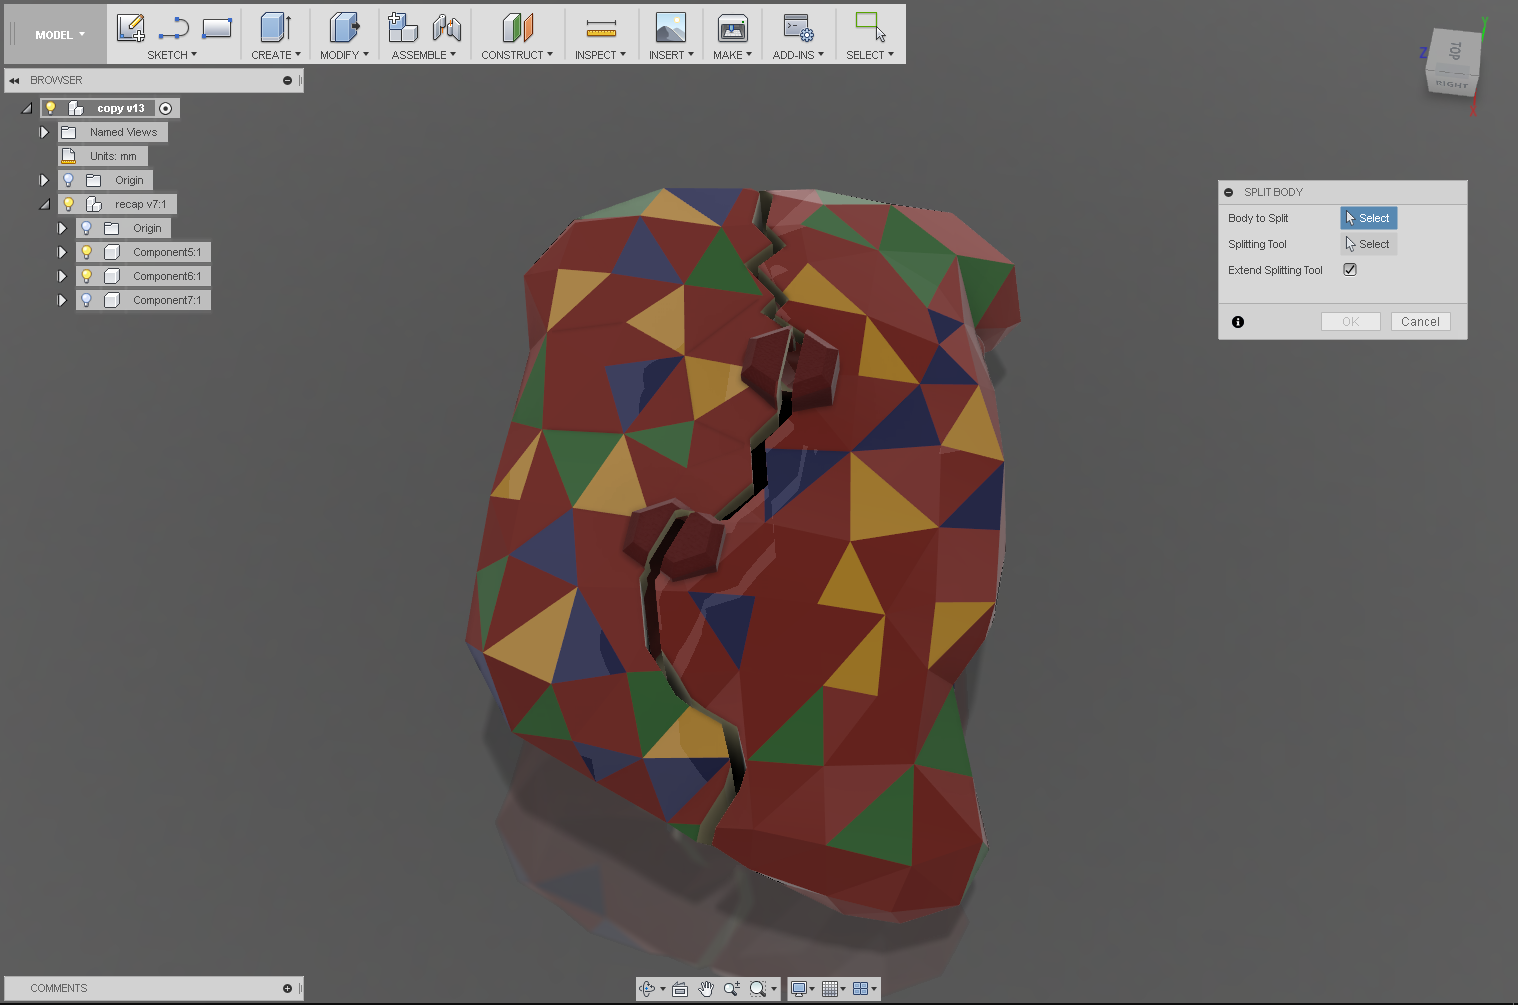Click Splitting Tool Select button

1368,244
